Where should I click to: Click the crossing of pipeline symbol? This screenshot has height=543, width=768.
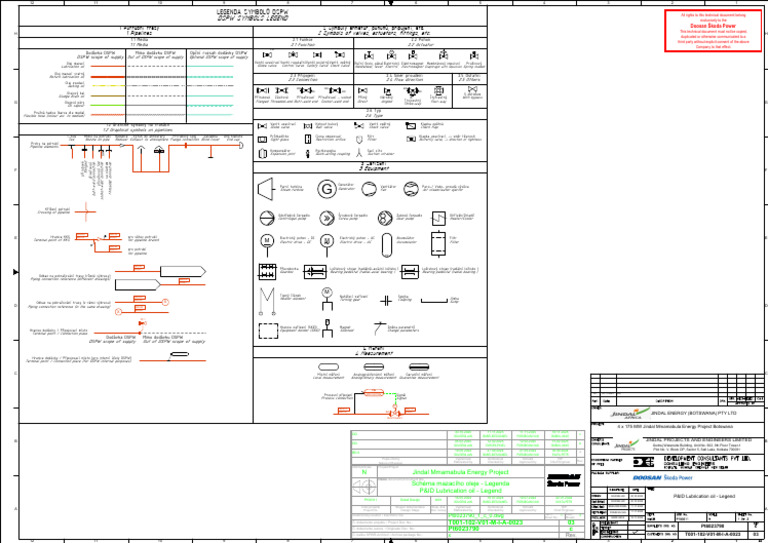coord(86,212)
